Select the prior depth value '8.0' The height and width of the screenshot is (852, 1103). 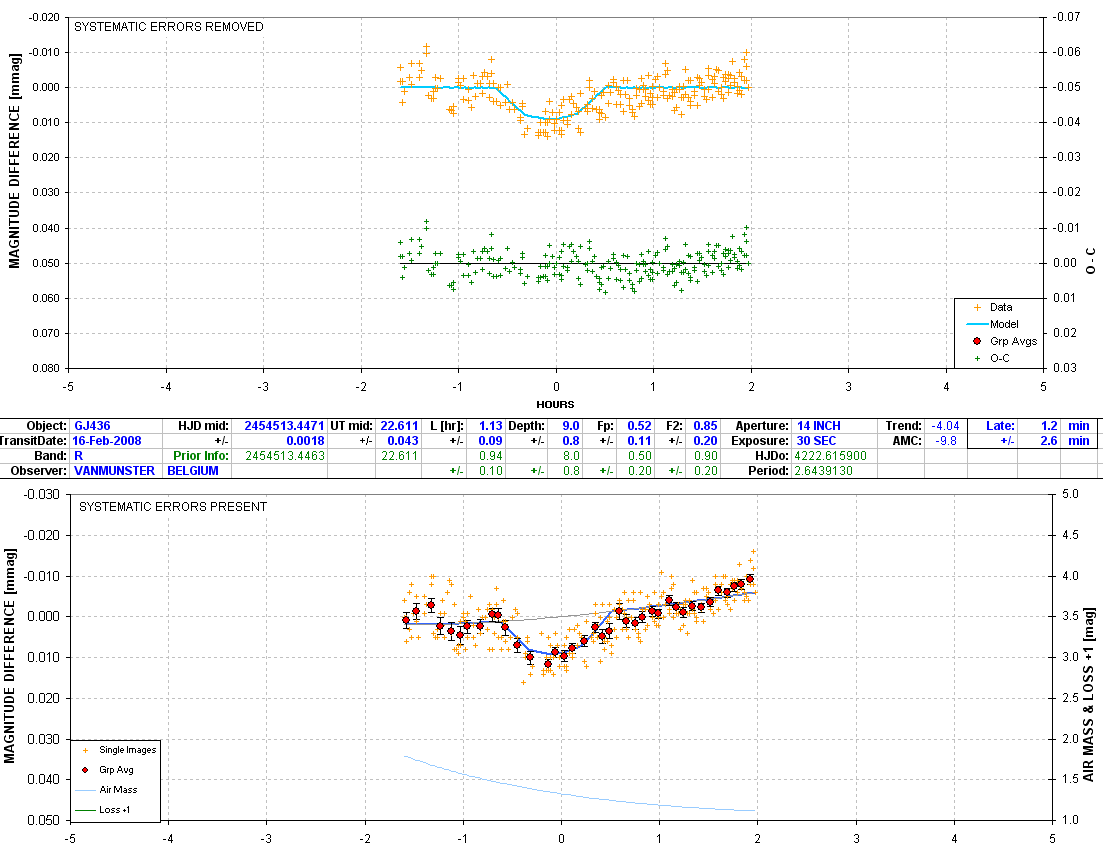pyautogui.click(x=570, y=456)
